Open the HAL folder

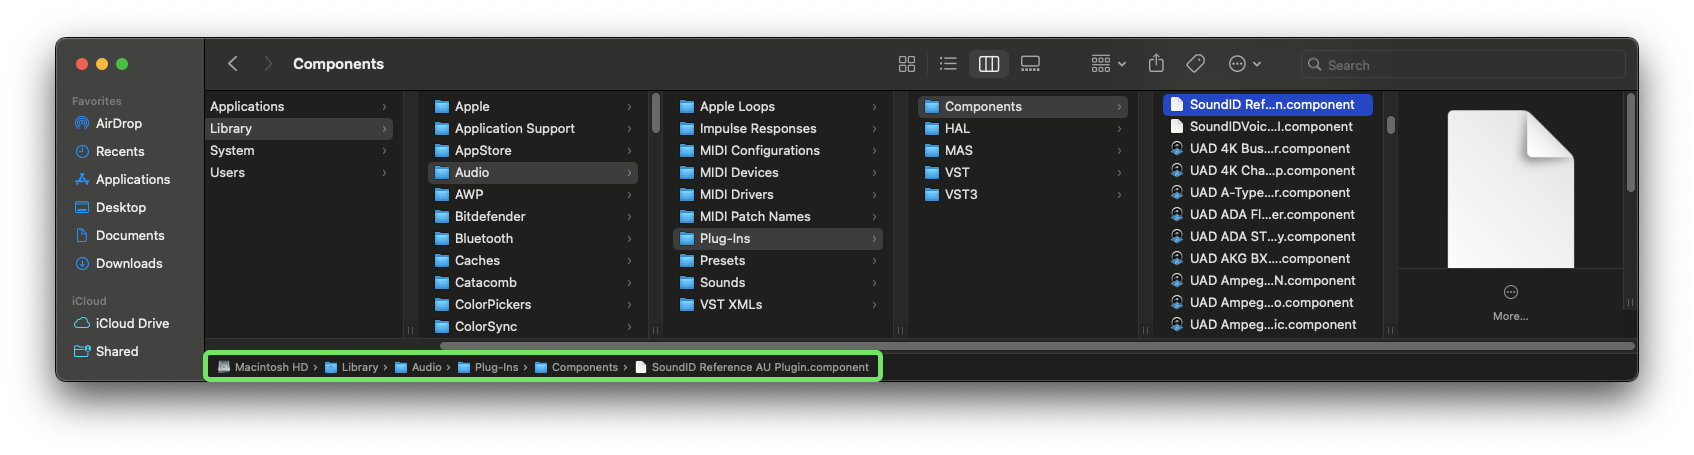[1023, 128]
